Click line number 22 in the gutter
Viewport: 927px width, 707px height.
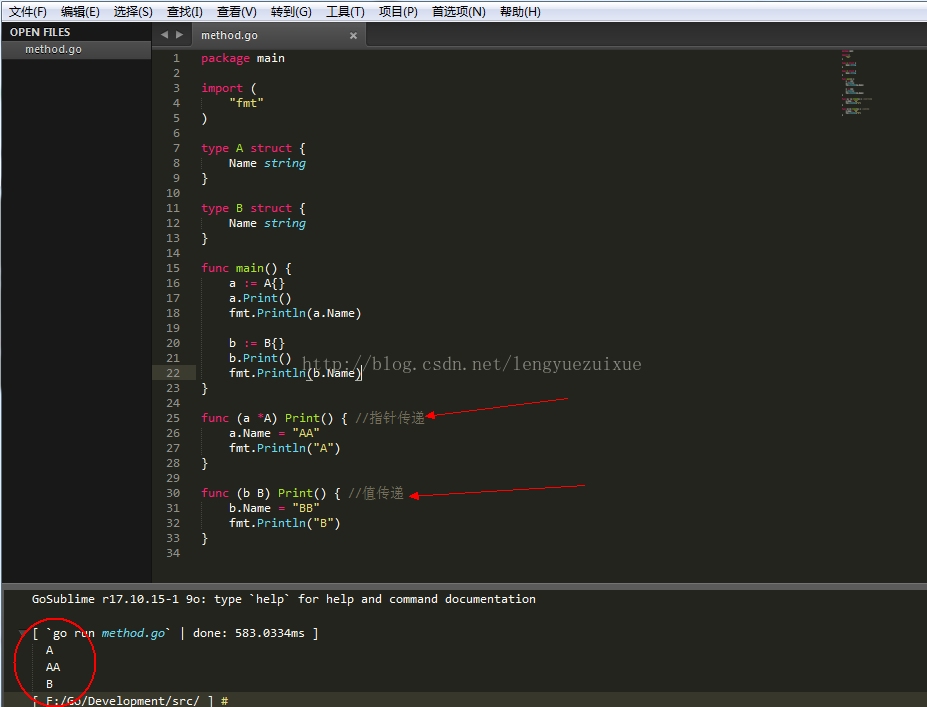coord(173,373)
